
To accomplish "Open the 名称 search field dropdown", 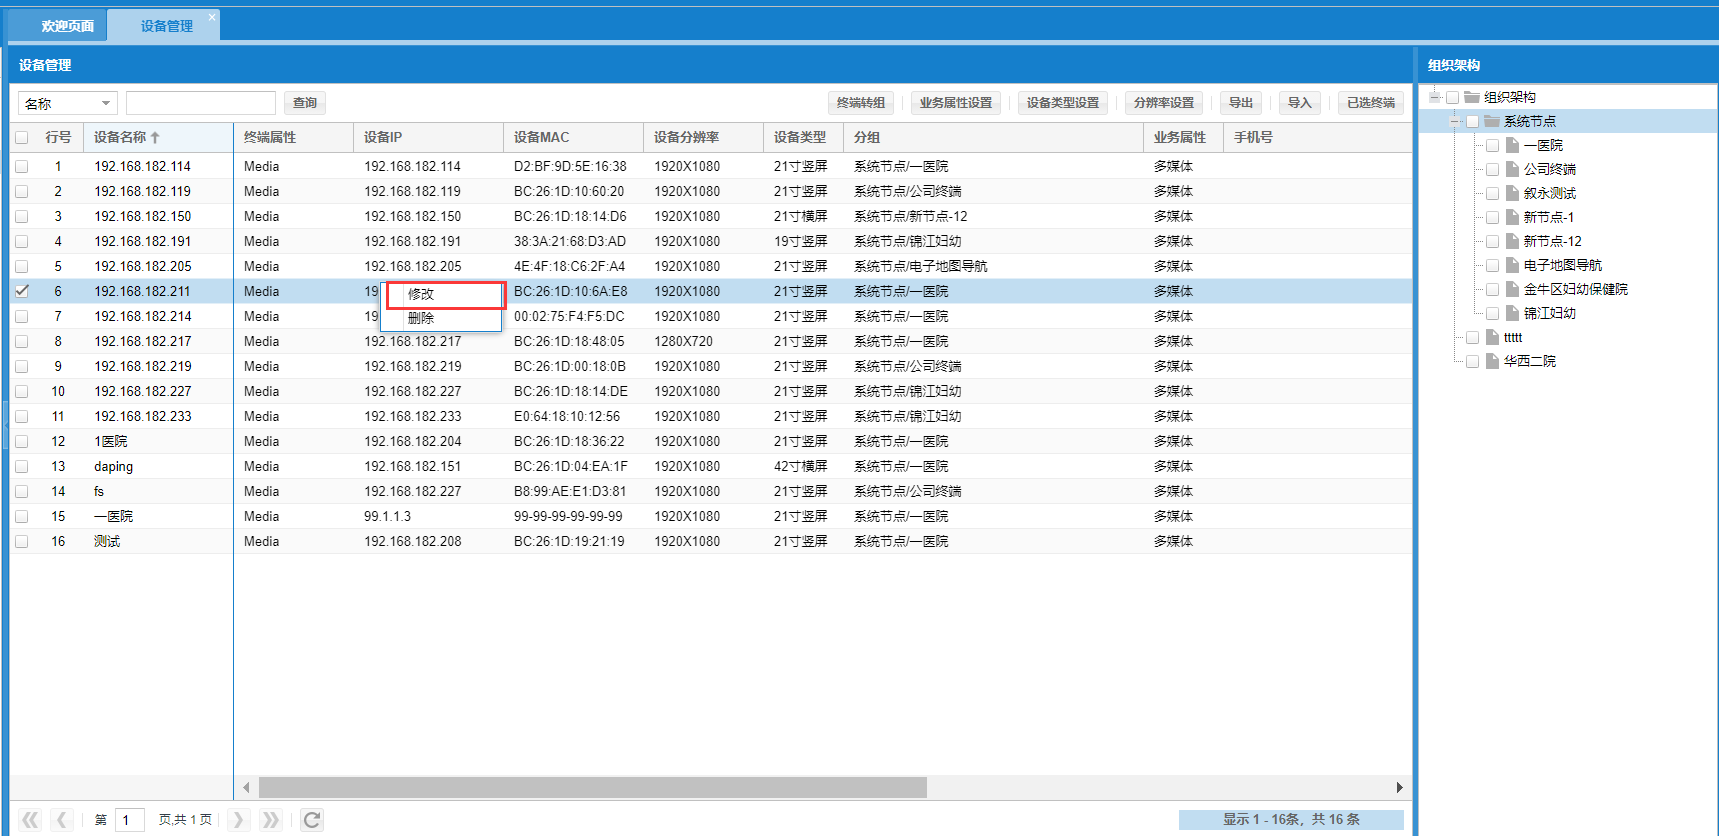I will click(105, 103).
